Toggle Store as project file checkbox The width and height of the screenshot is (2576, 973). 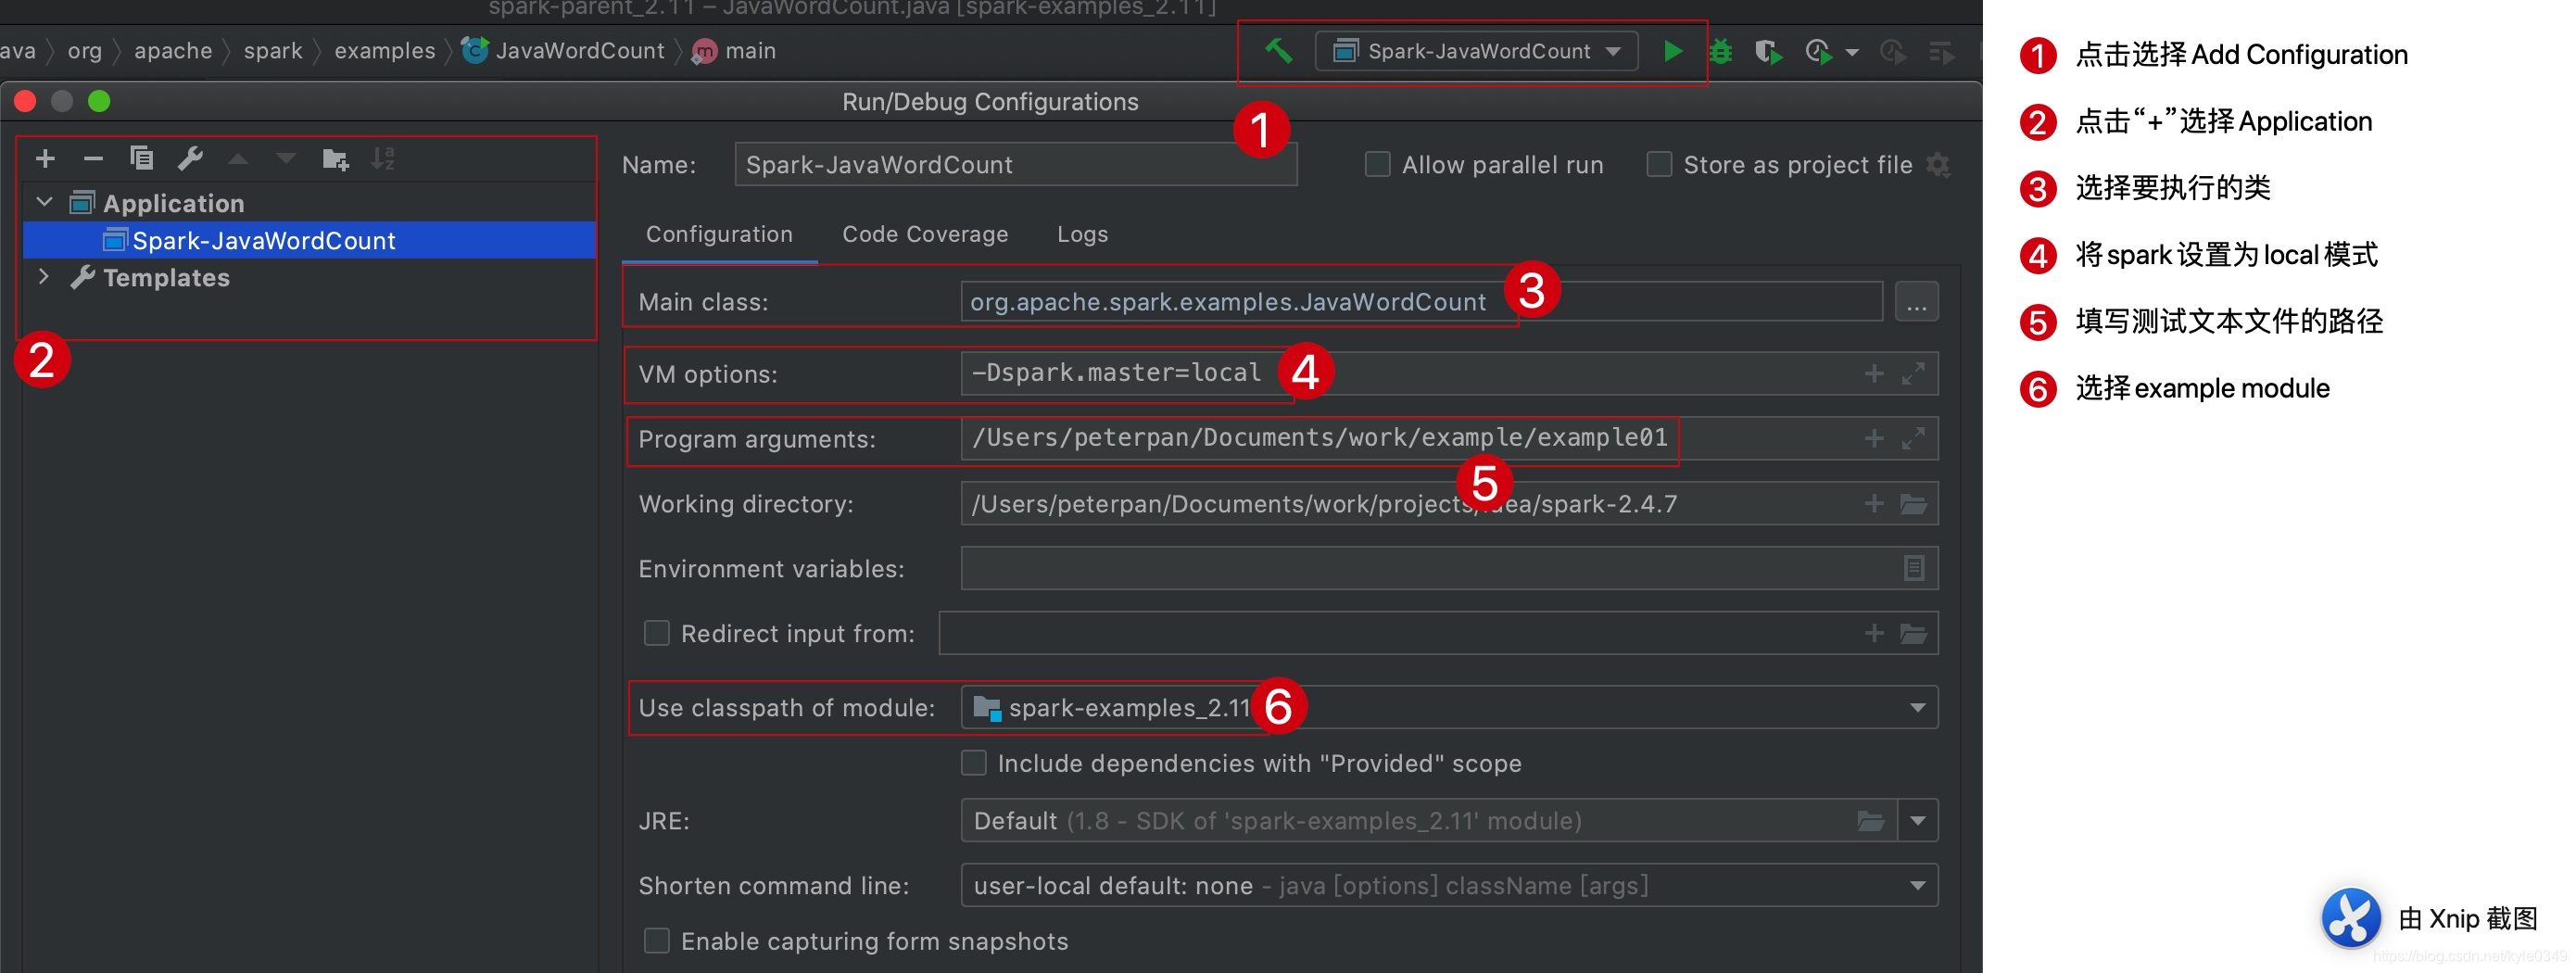pyautogui.click(x=1658, y=164)
